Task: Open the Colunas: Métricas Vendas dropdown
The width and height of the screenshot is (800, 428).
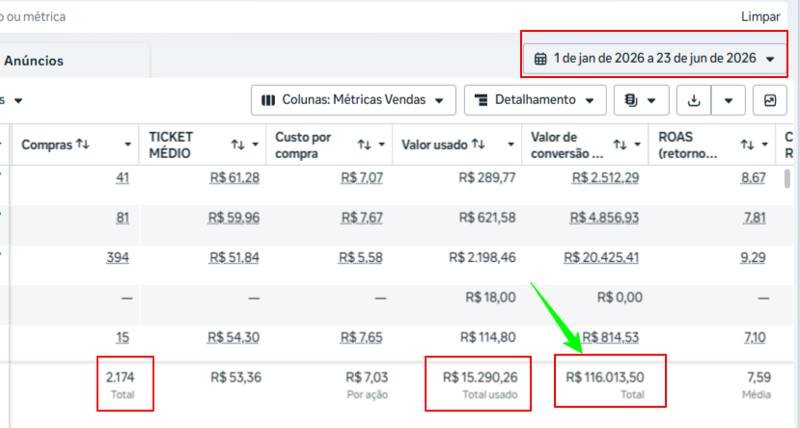Action: pos(353,100)
